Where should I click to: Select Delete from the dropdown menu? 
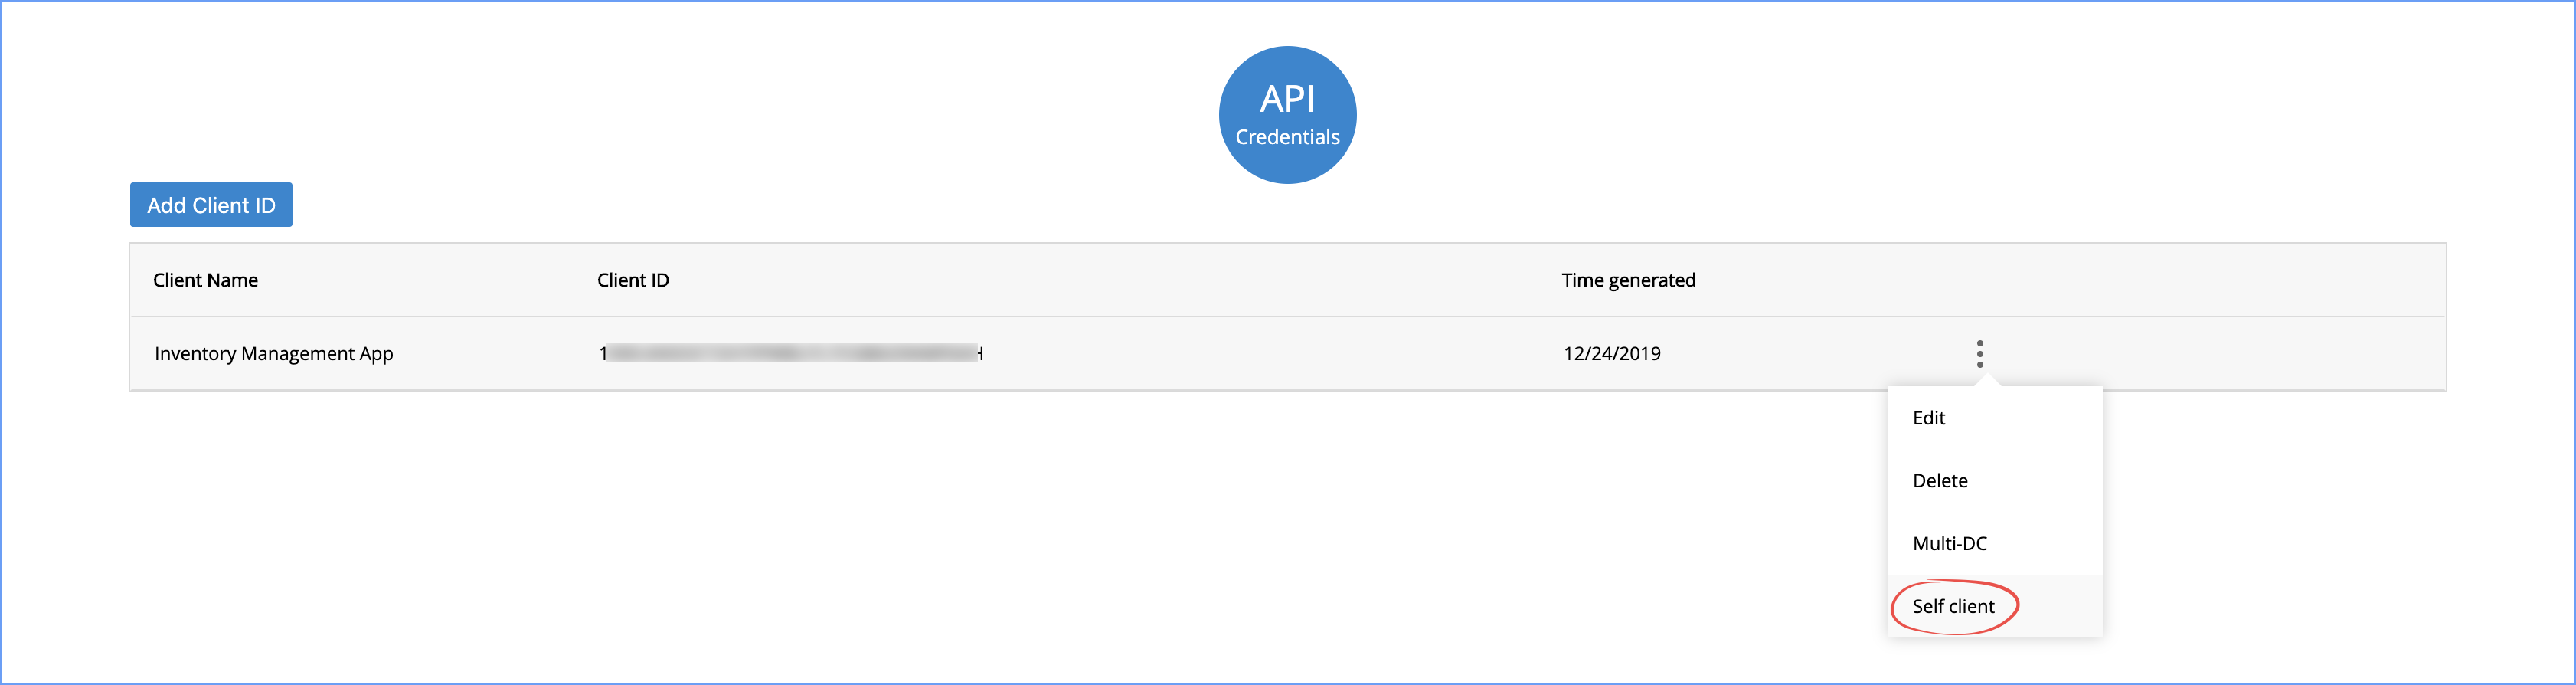[1939, 480]
